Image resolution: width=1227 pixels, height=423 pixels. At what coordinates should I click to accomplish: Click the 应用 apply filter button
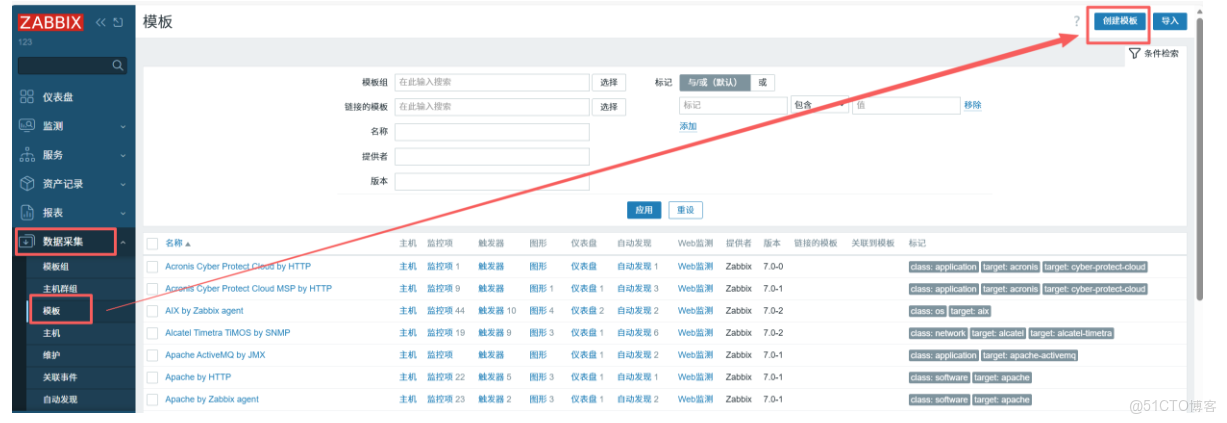click(x=644, y=210)
